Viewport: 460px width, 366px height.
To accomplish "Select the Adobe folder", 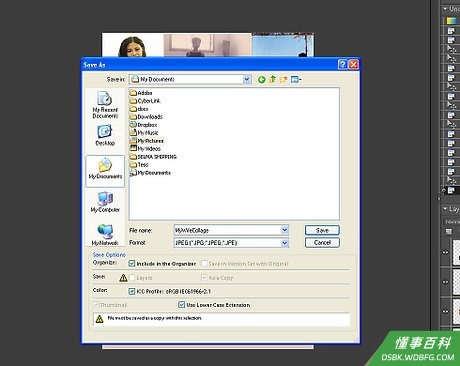I will 141,93.
